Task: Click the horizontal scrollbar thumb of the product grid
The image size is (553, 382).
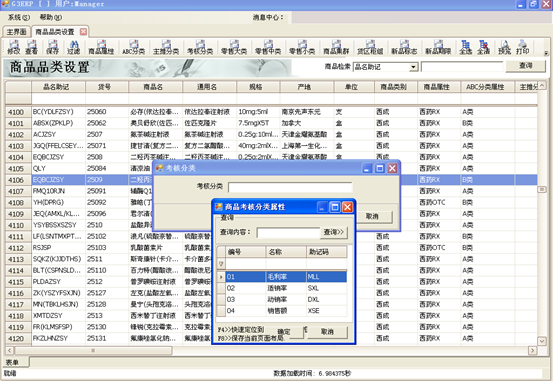Action: point(93,350)
